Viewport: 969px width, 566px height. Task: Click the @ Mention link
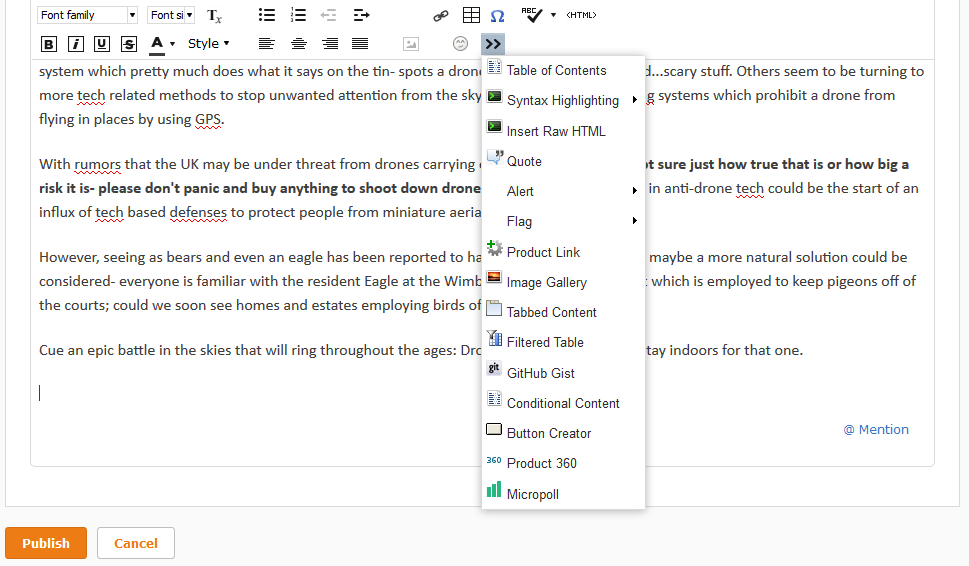pyautogui.click(x=876, y=429)
